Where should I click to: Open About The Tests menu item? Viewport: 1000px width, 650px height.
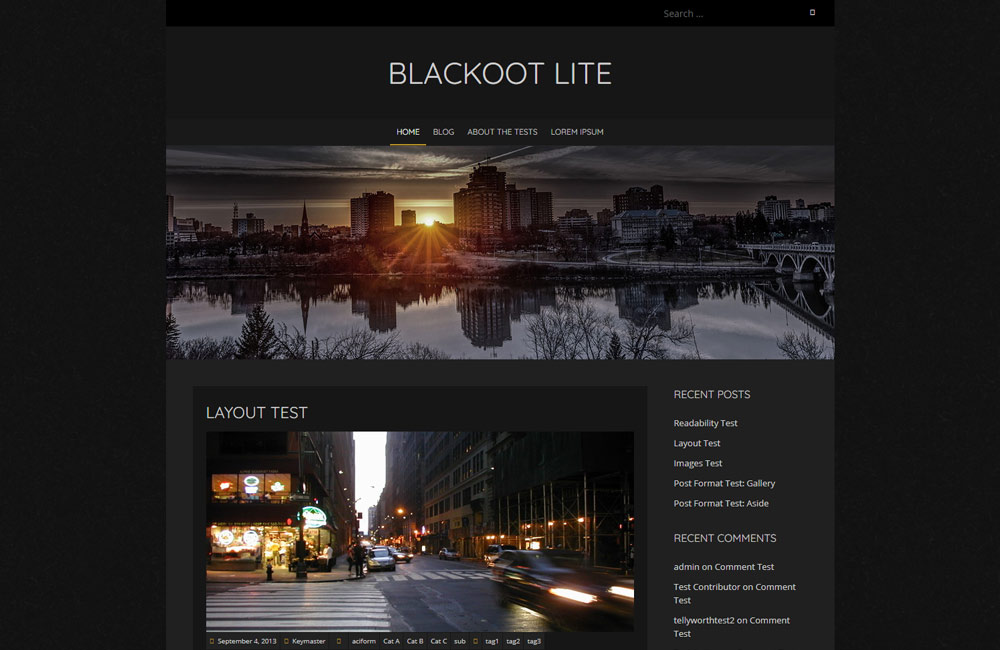coord(502,132)
